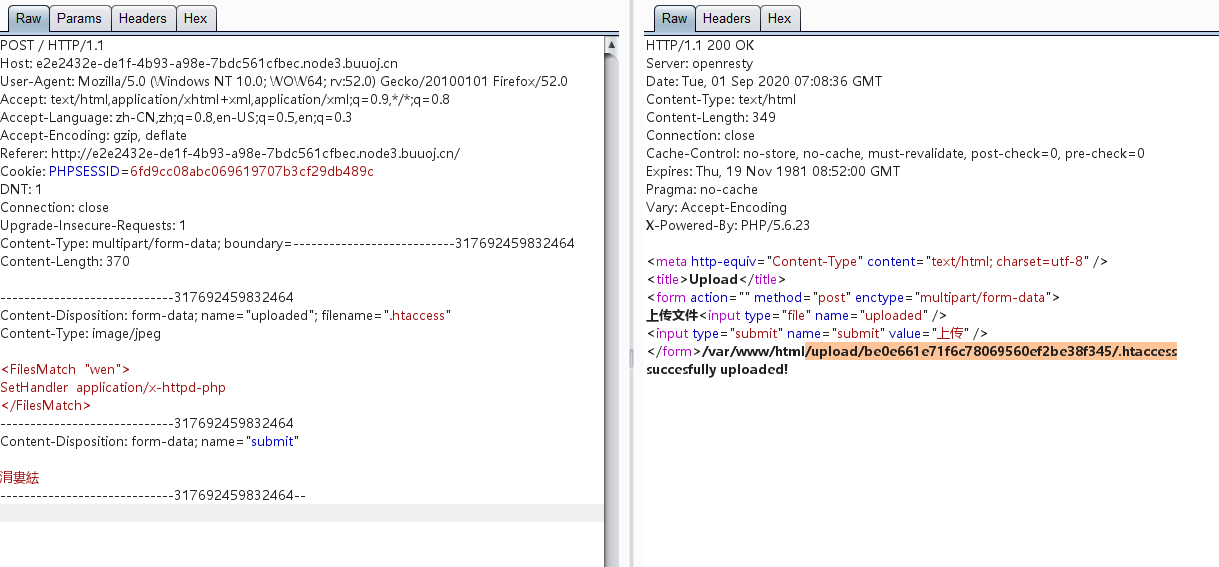Click 'HTTP/1.1 200 OK' status line
Image resolution: width=1219 pixels, height=567 pixels.
click(700, 45)
